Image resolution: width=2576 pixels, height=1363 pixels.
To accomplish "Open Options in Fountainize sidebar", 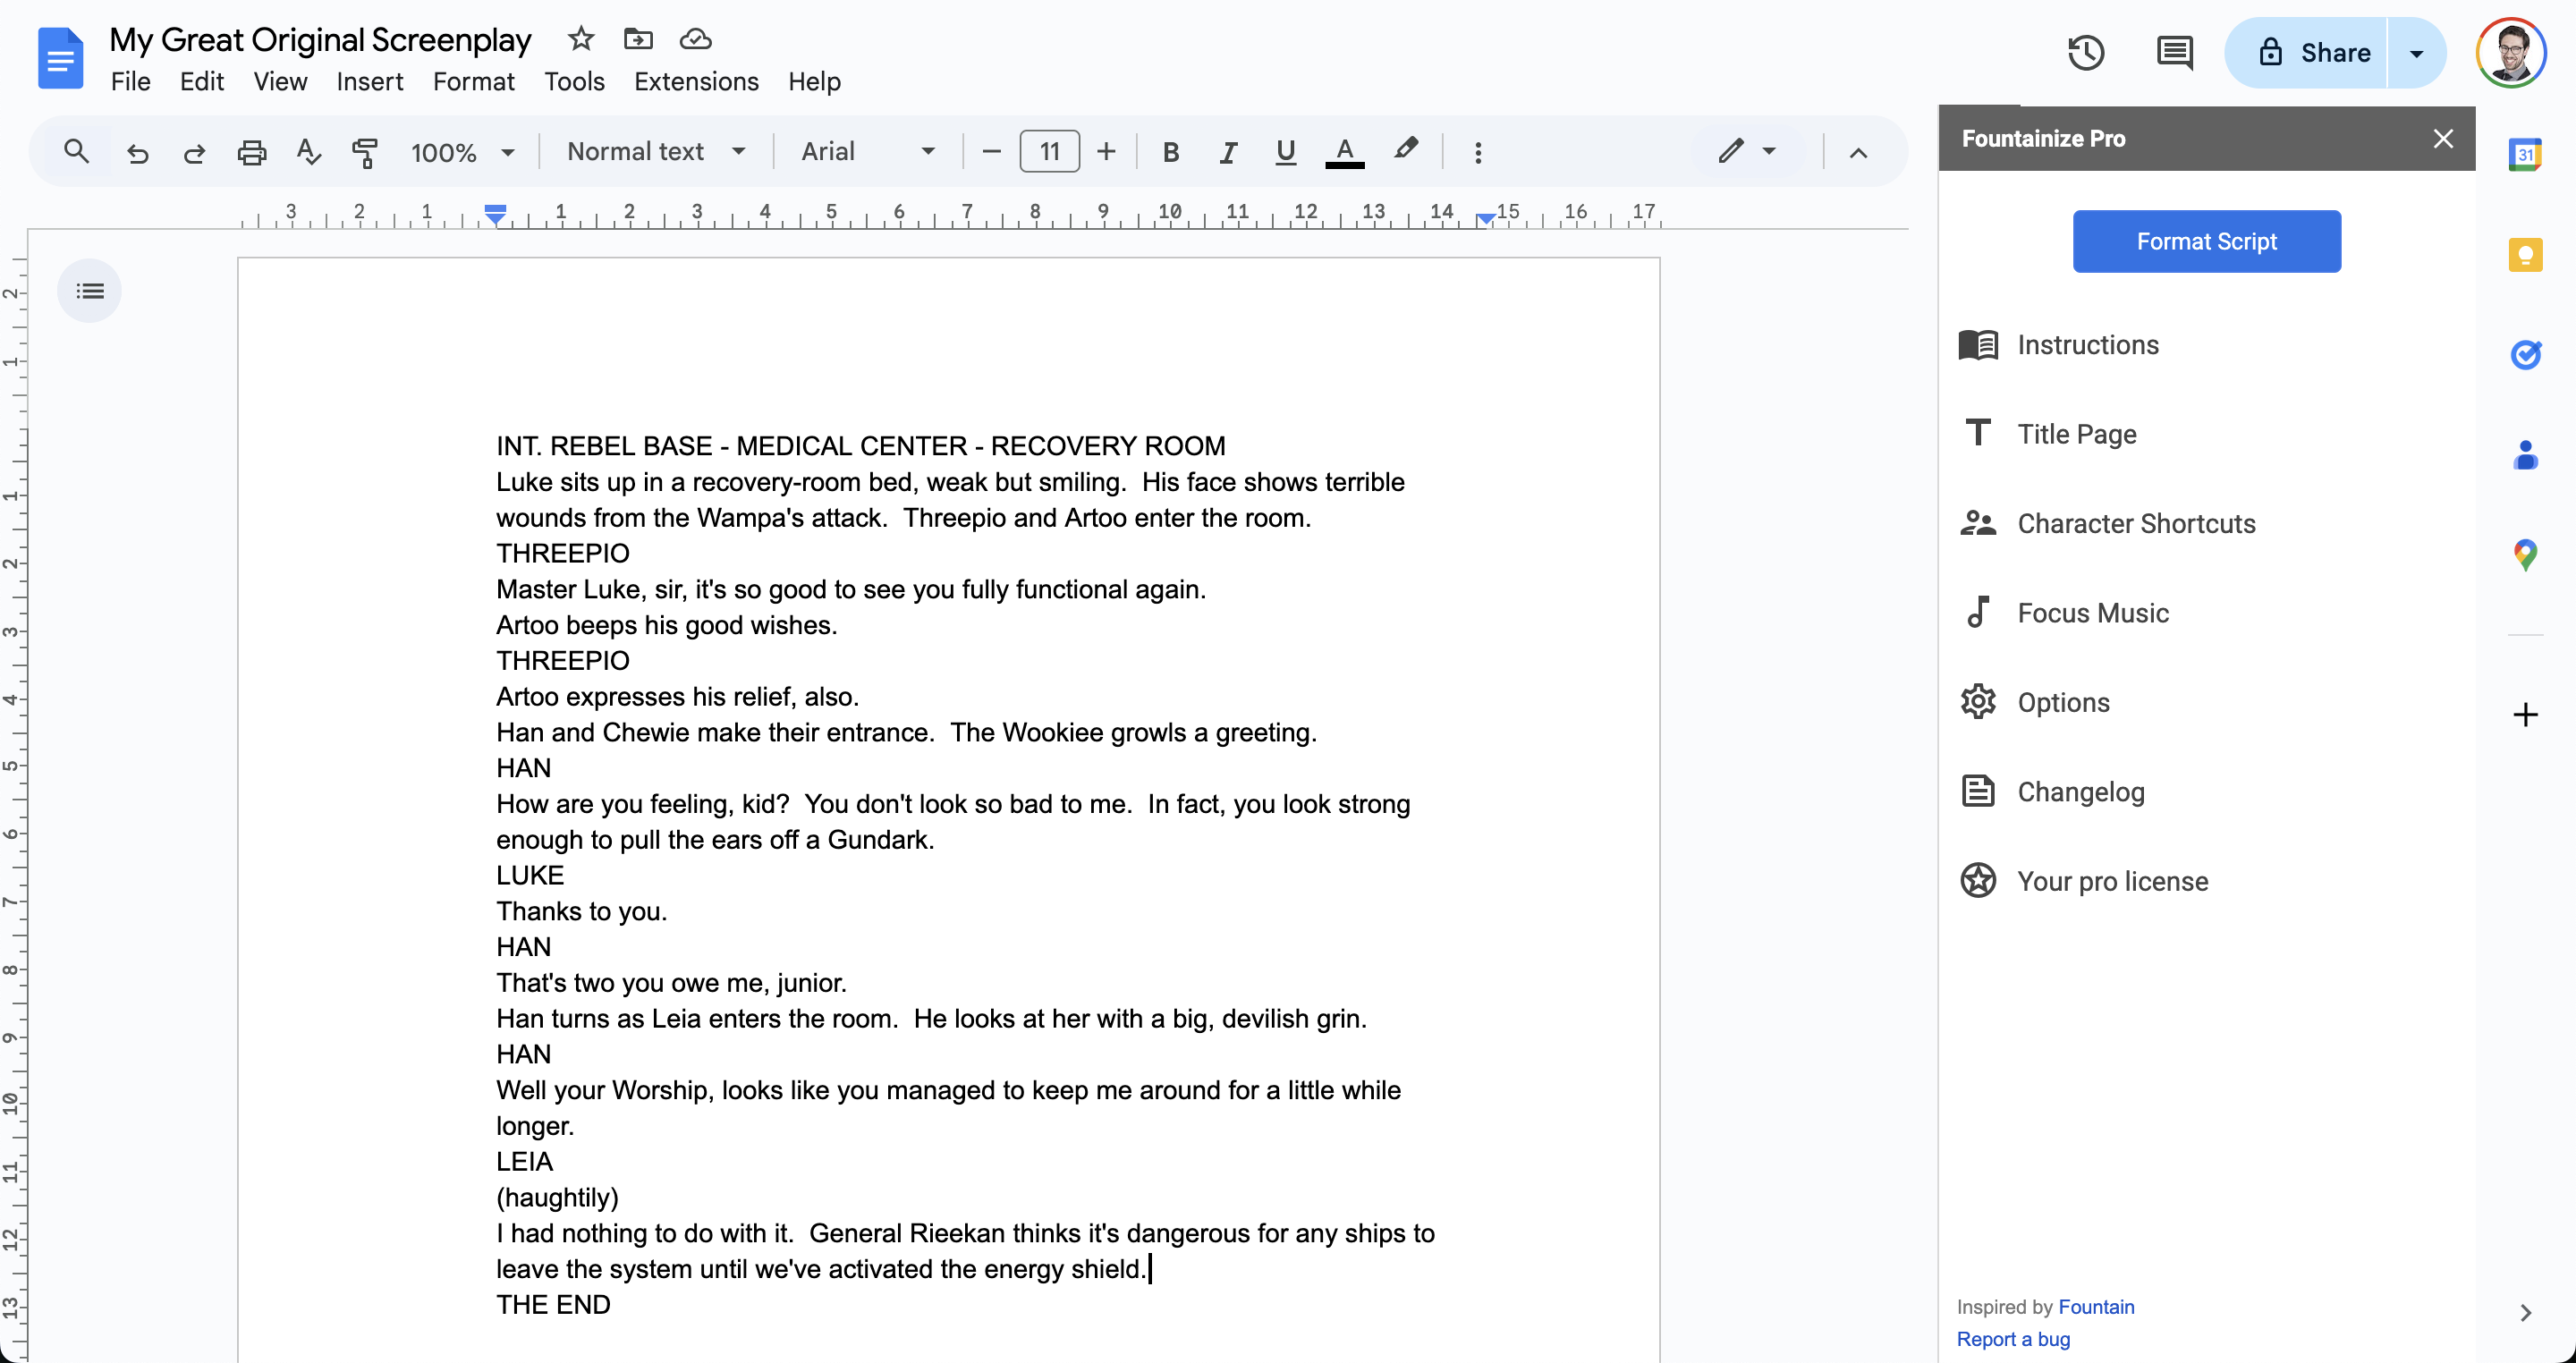I will pyautogui.click(x=2034, y=703).
